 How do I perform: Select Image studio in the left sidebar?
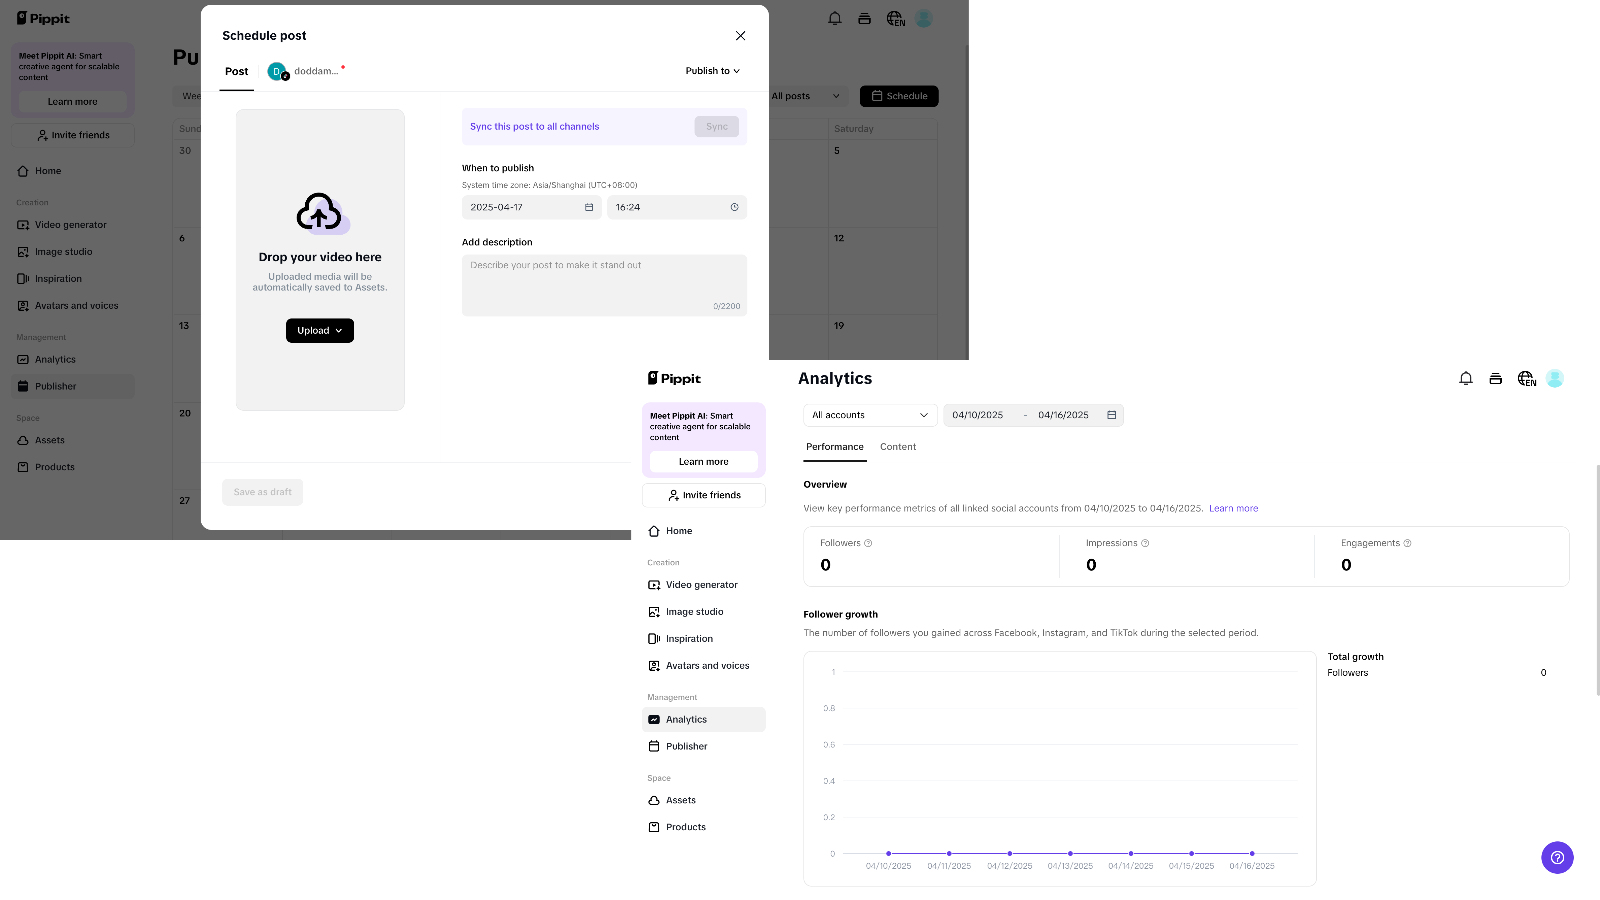coord(695,611)
